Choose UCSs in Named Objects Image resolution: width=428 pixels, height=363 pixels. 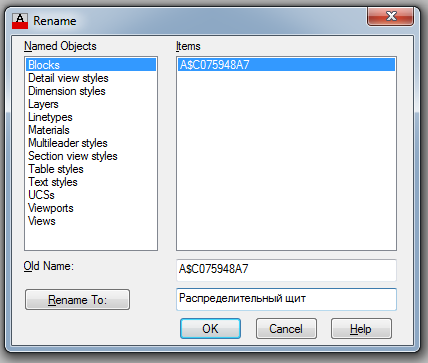coord(41,195)
